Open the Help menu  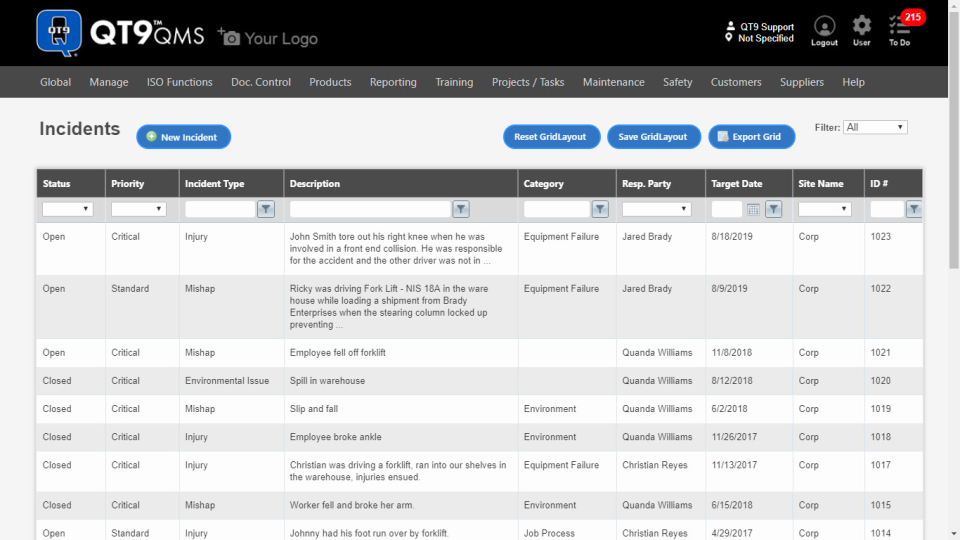coord(853,82)
